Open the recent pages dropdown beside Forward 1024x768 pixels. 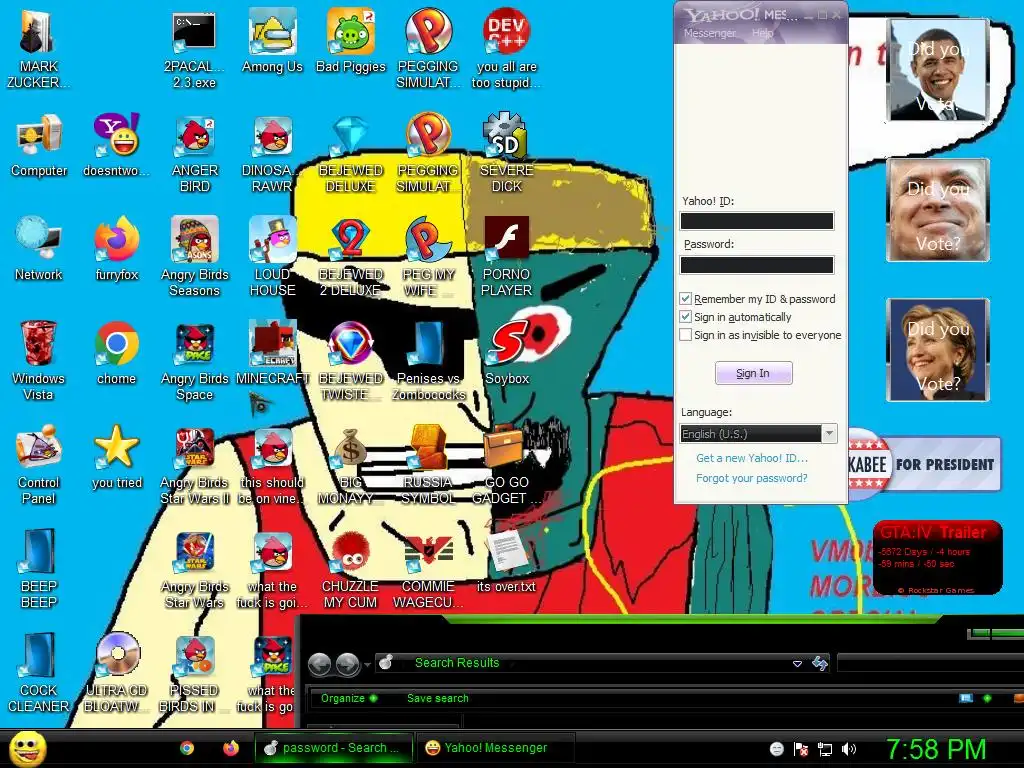click(368, 665)
